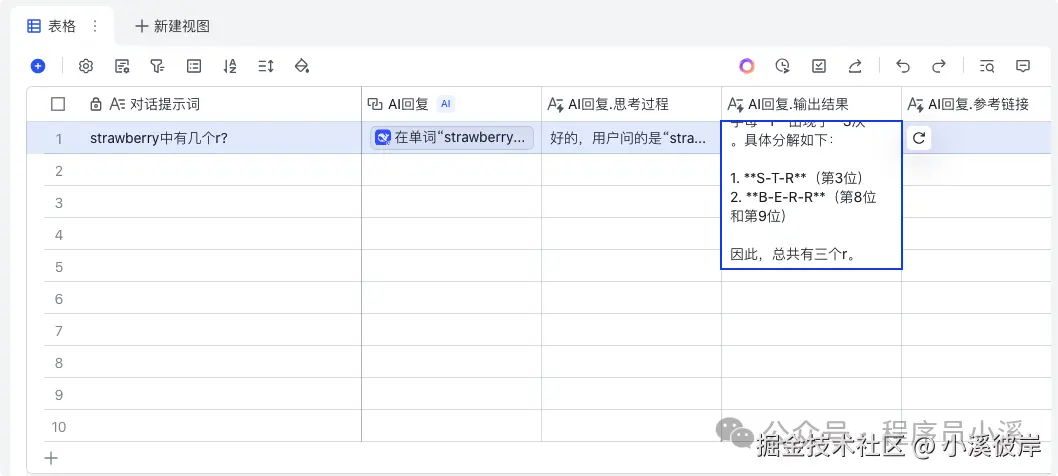The height and width of the screenshot is (476, 1058).
Task: Undo the last action
Action: (x=903, y=66)
